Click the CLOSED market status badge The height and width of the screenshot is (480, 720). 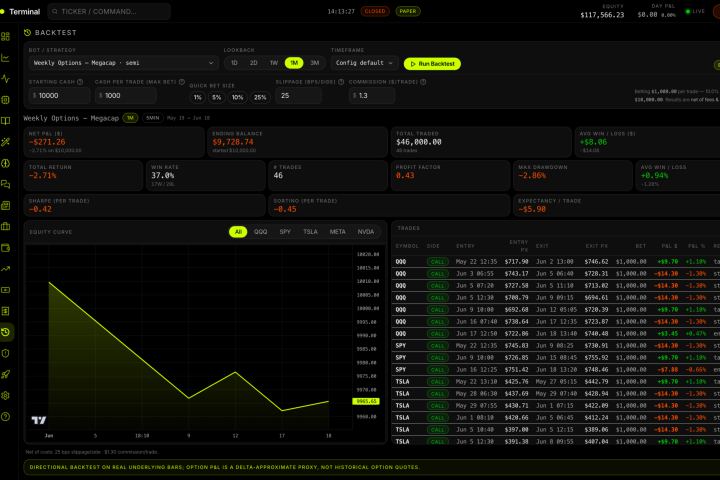pos(375,11)
